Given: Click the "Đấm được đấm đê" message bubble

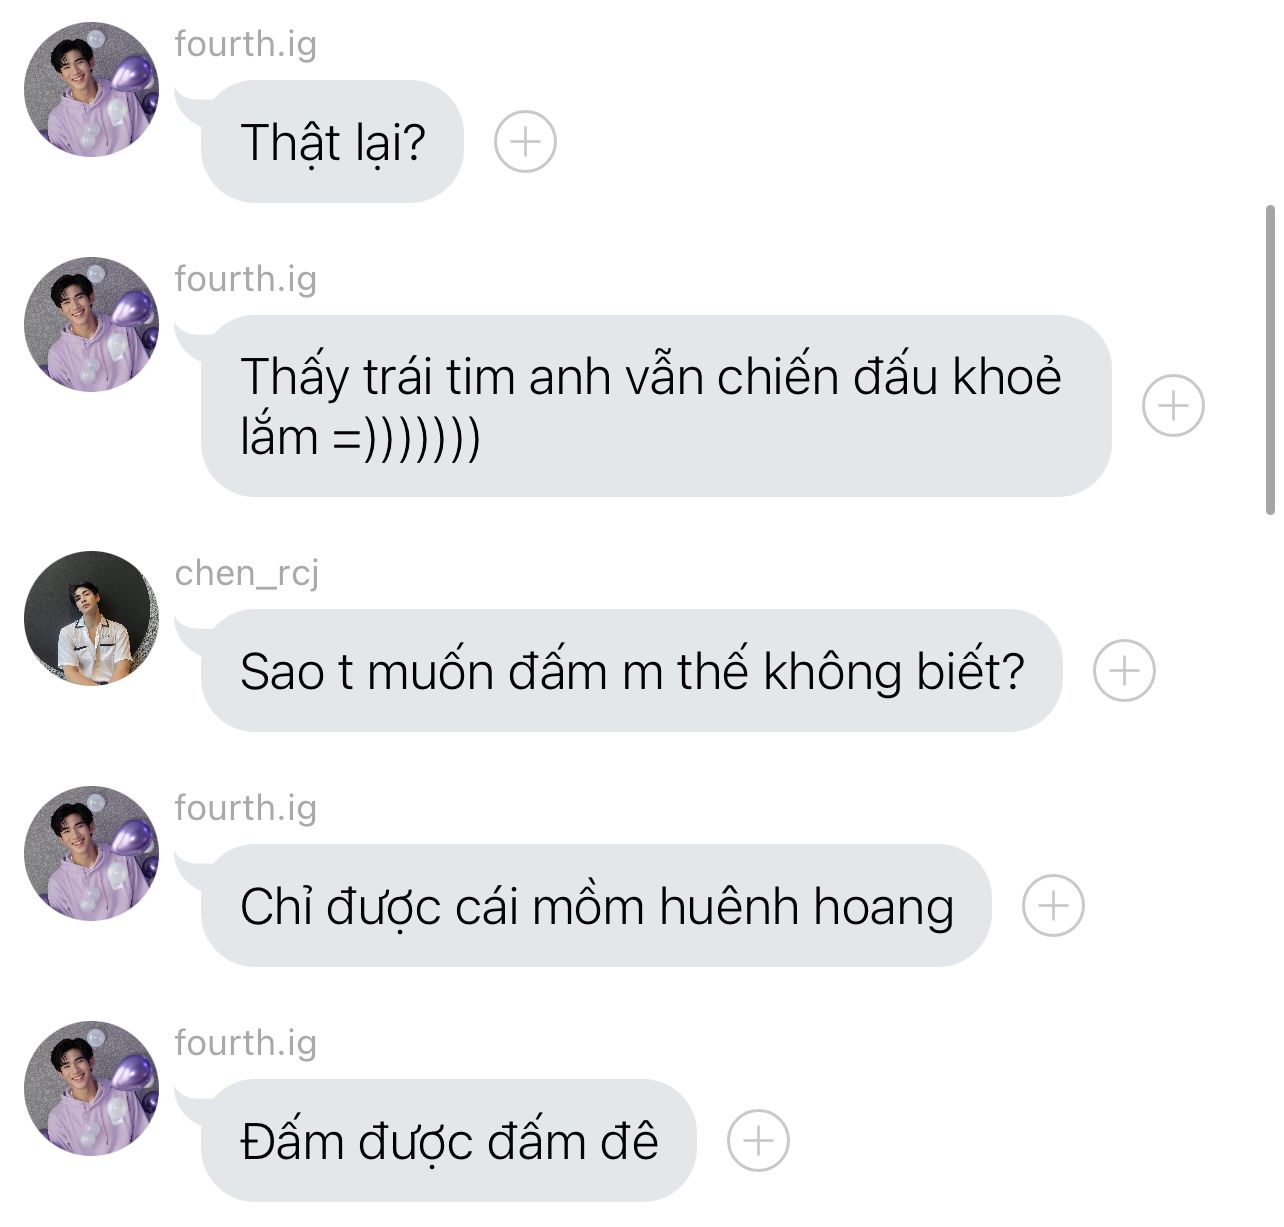Looking at the screenshot, I should tap(448, 1141).
